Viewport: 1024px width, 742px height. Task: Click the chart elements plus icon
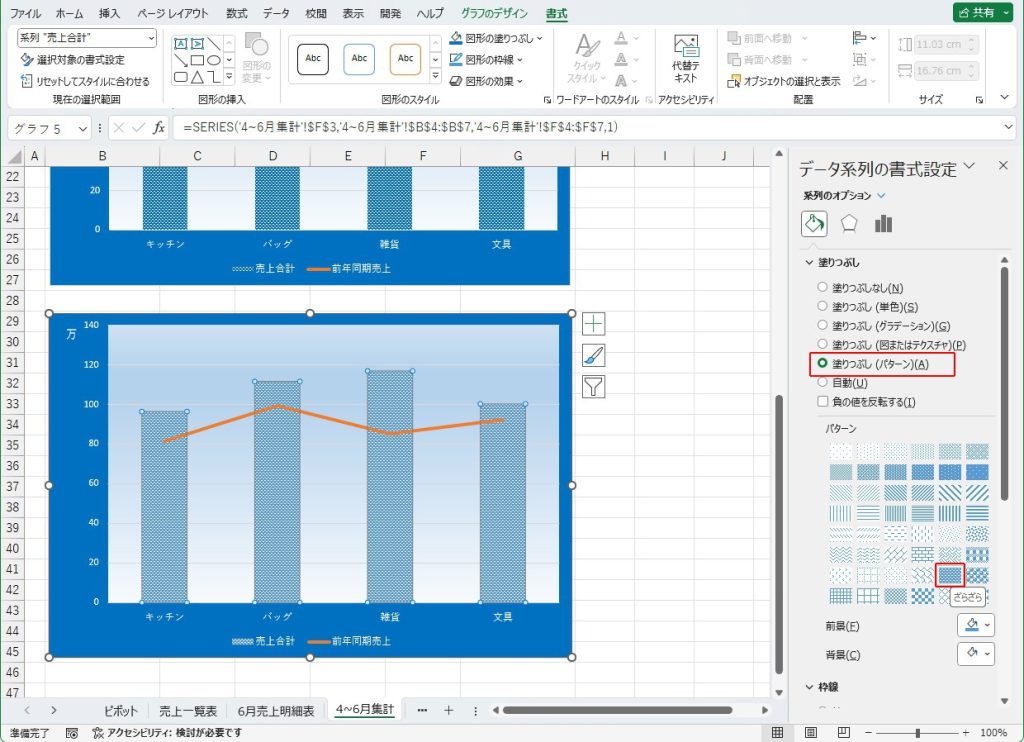(x=594, y=323)
